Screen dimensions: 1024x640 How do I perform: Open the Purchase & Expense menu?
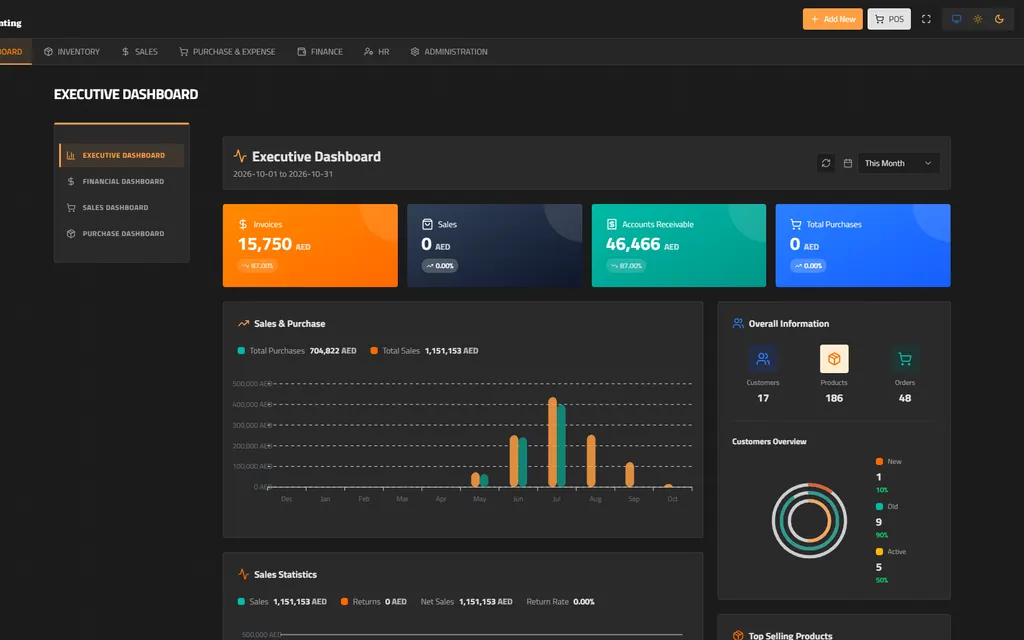click(x=227, y=52)
